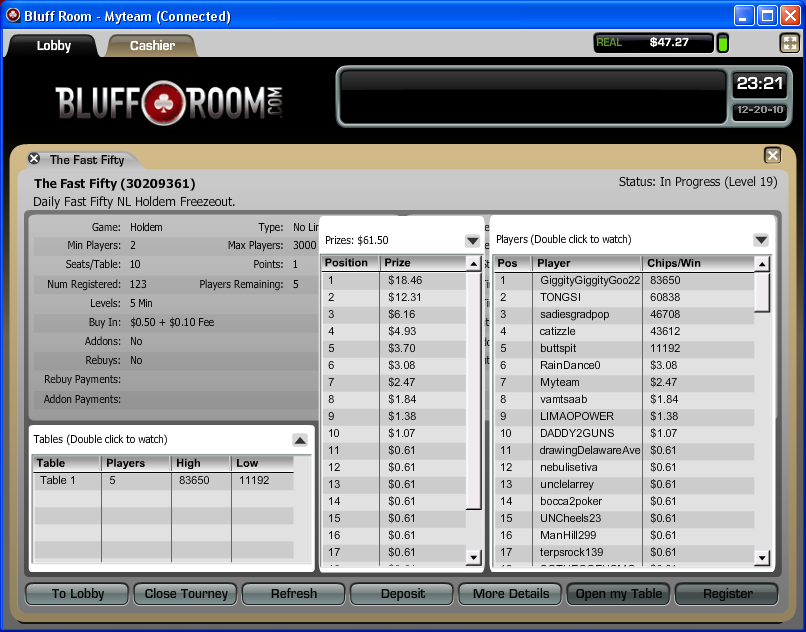Collapse the Tables panel with the up arrow
Image resolution: width=806 pixels, height=632 pixels.
click(x=300, y=440)
